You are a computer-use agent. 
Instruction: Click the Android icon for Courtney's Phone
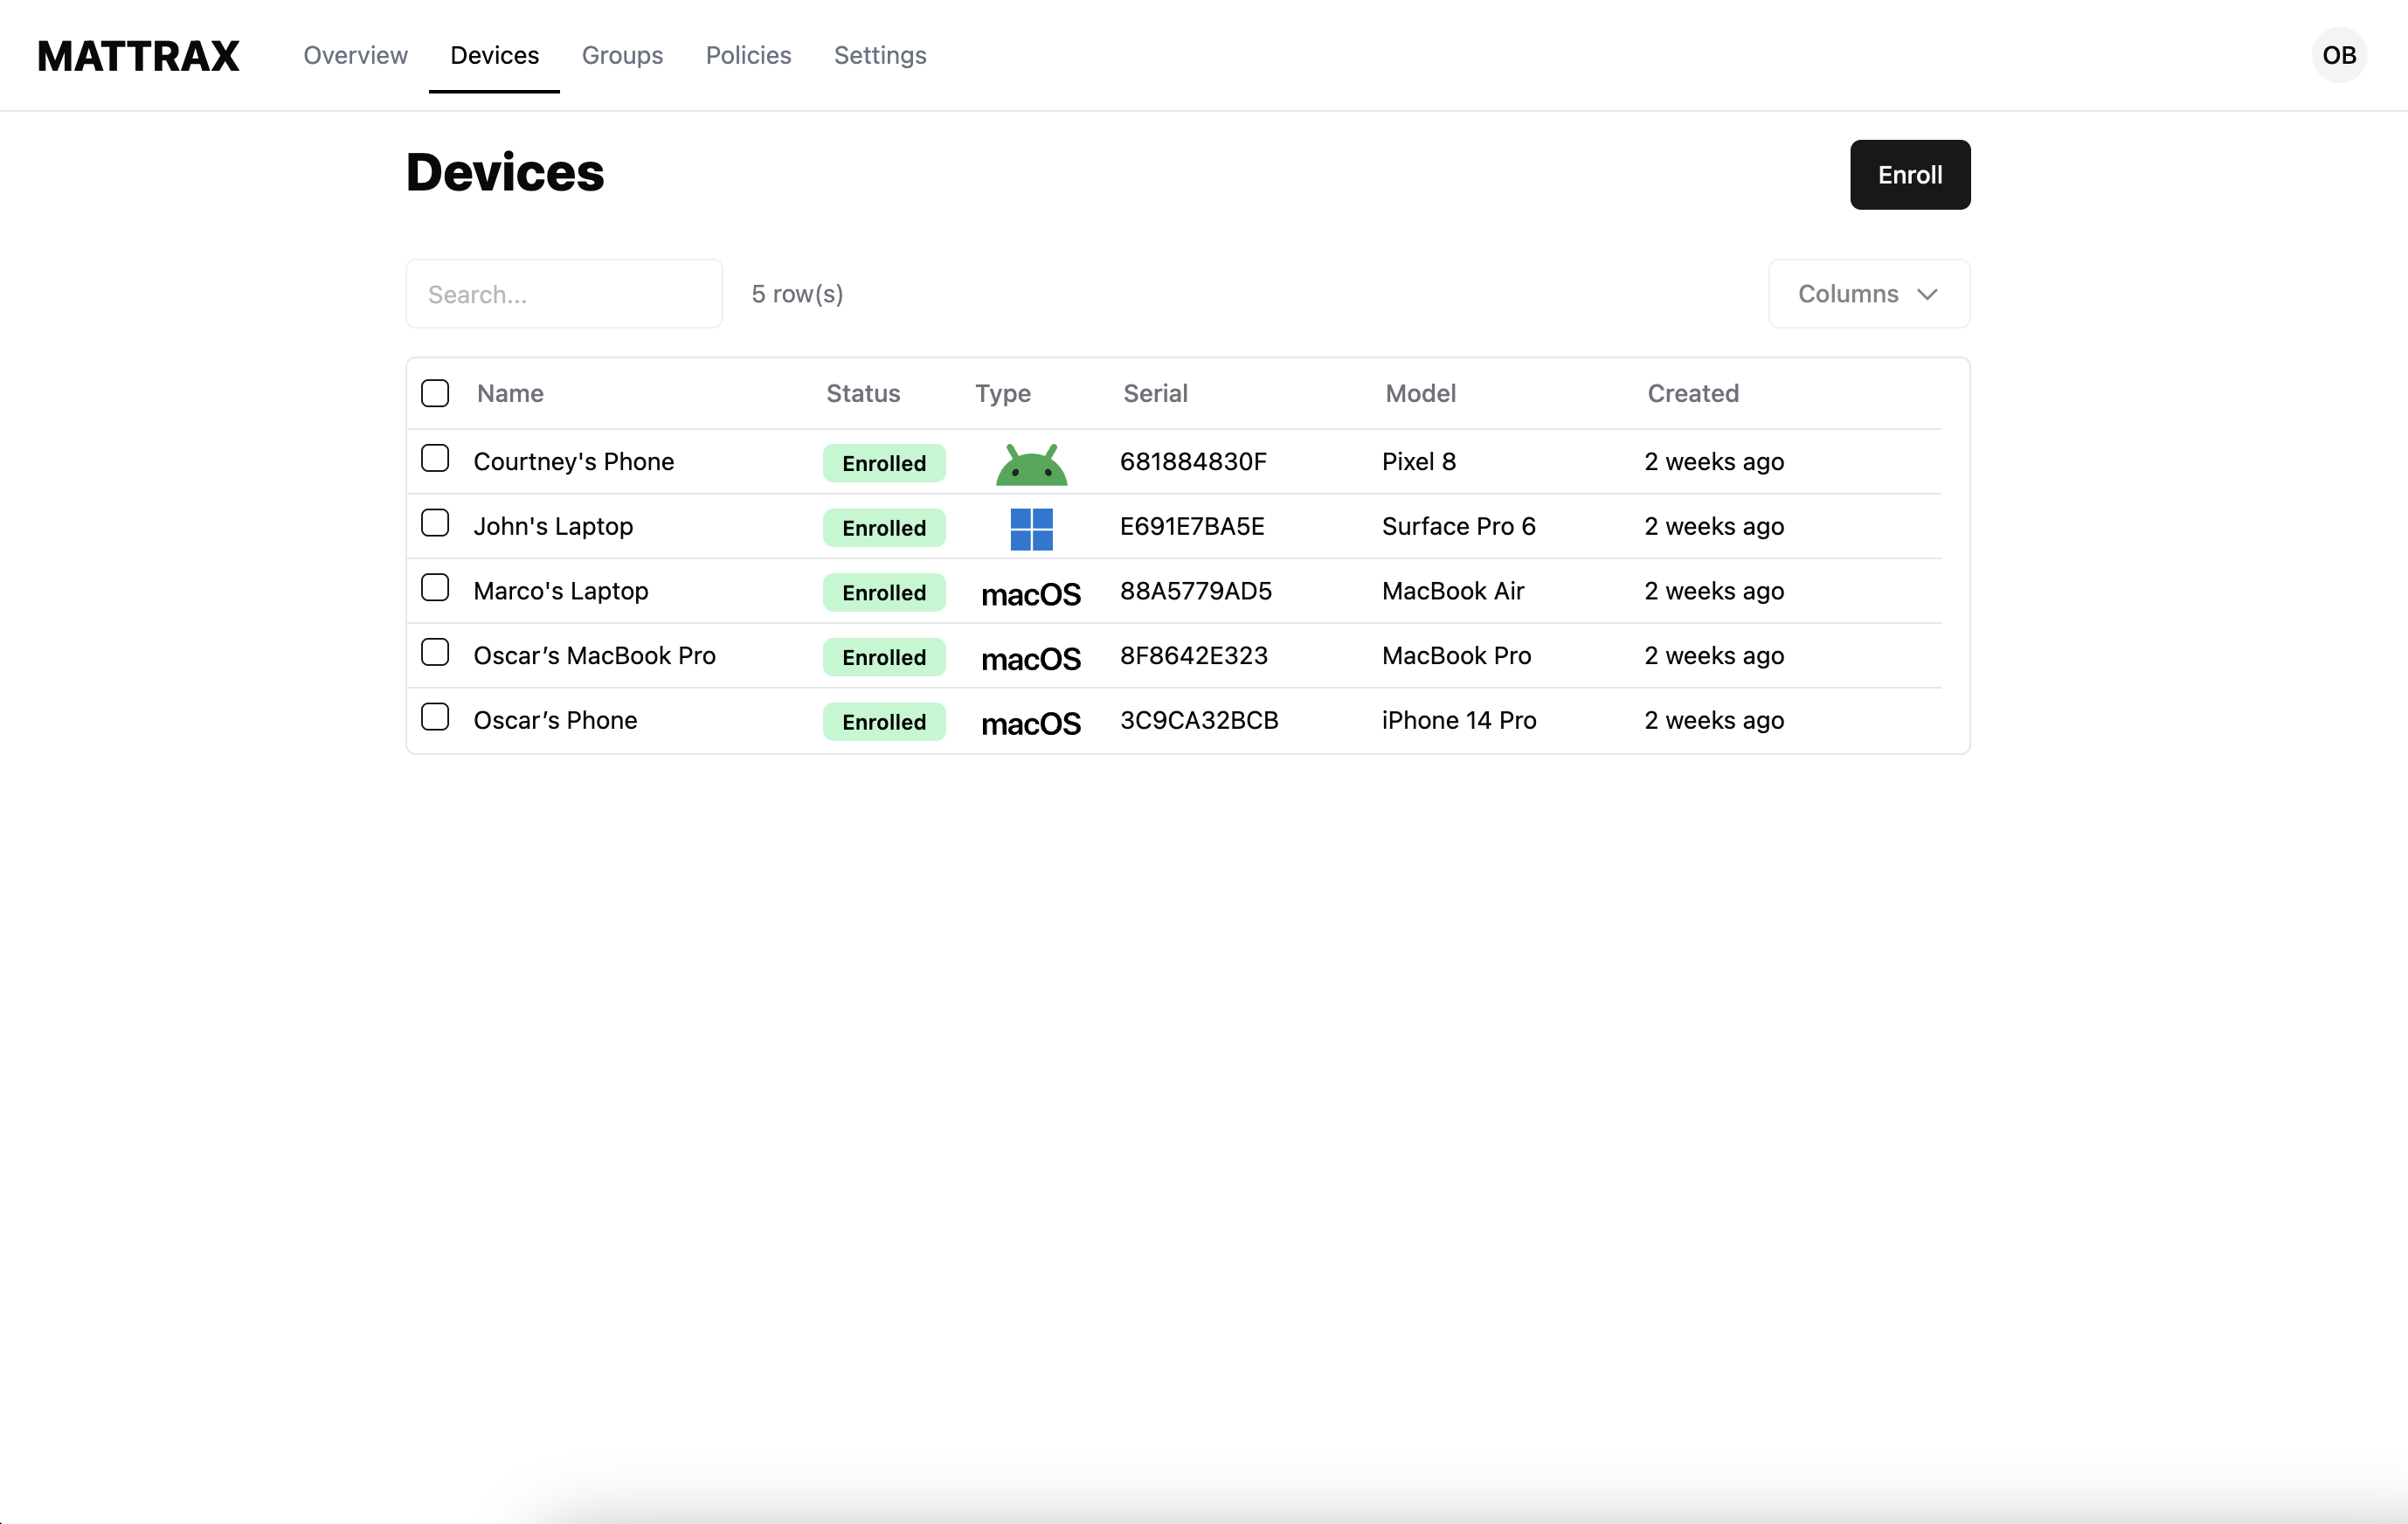pos(1031,463)
